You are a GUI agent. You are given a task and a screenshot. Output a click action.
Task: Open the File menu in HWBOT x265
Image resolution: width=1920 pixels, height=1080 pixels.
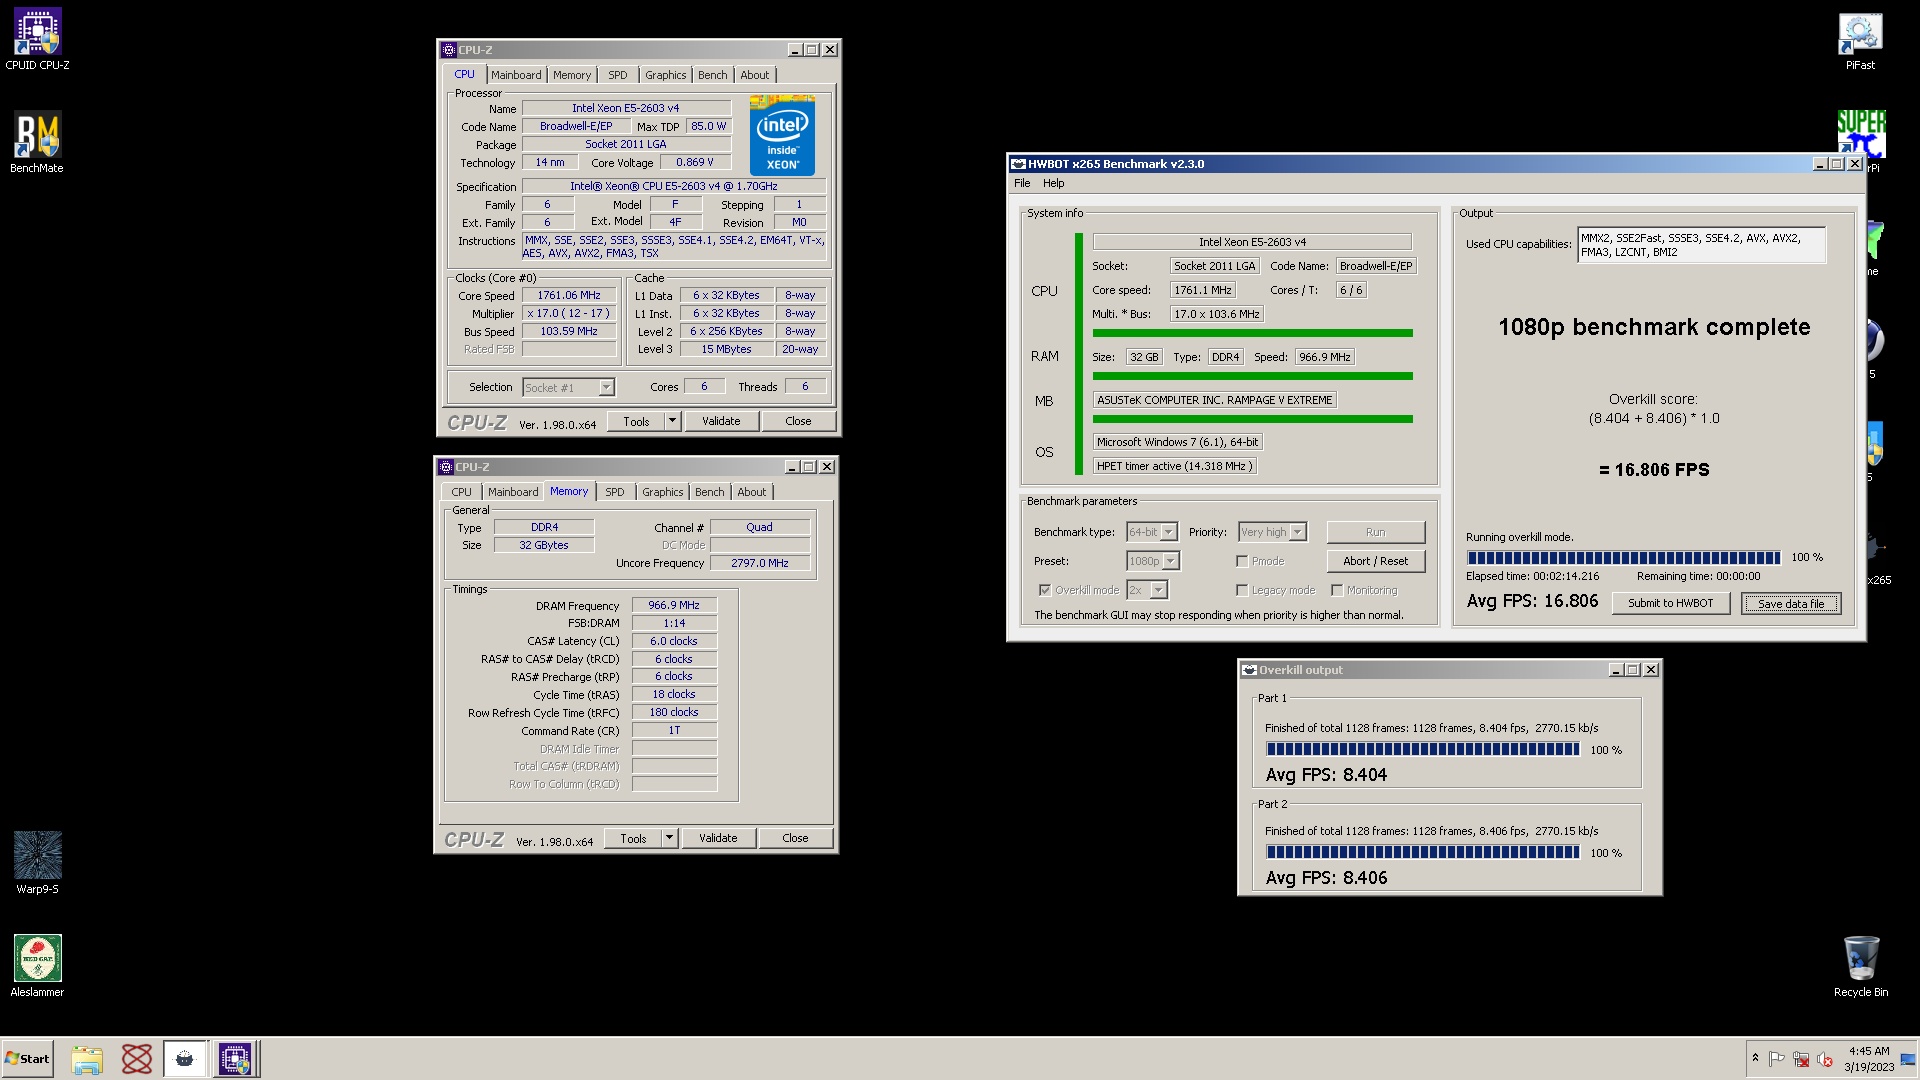tap(1022, 183)
